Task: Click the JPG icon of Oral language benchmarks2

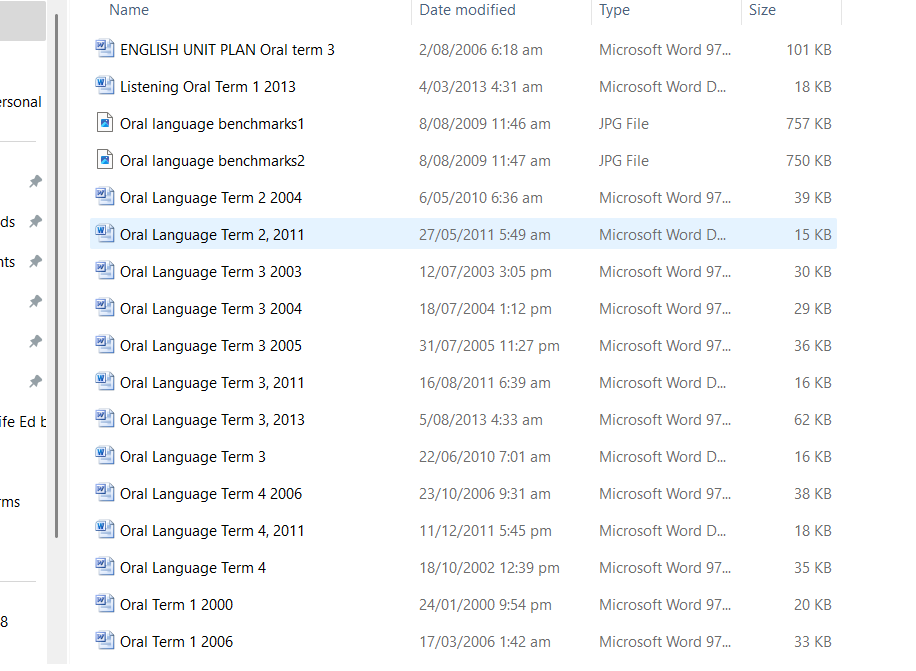Action: click(105, 159)
